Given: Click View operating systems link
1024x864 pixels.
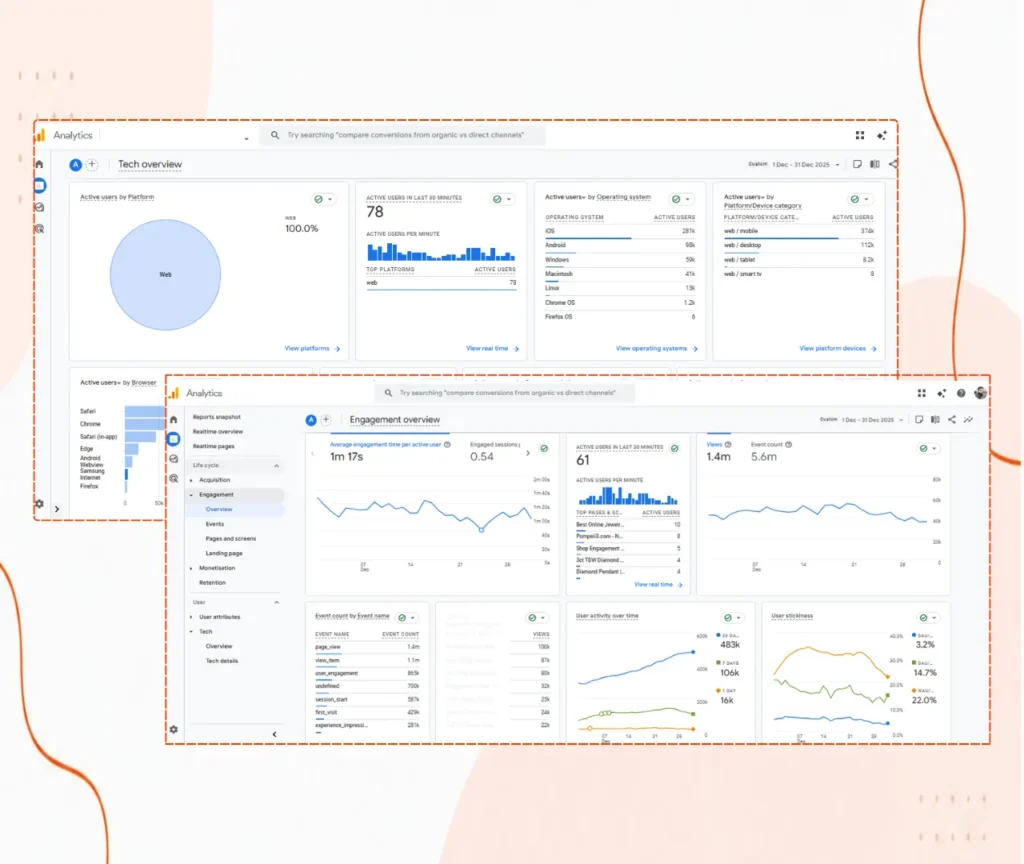Looking at the screenshot, I should pyautogui.click(x=656, y=349).
